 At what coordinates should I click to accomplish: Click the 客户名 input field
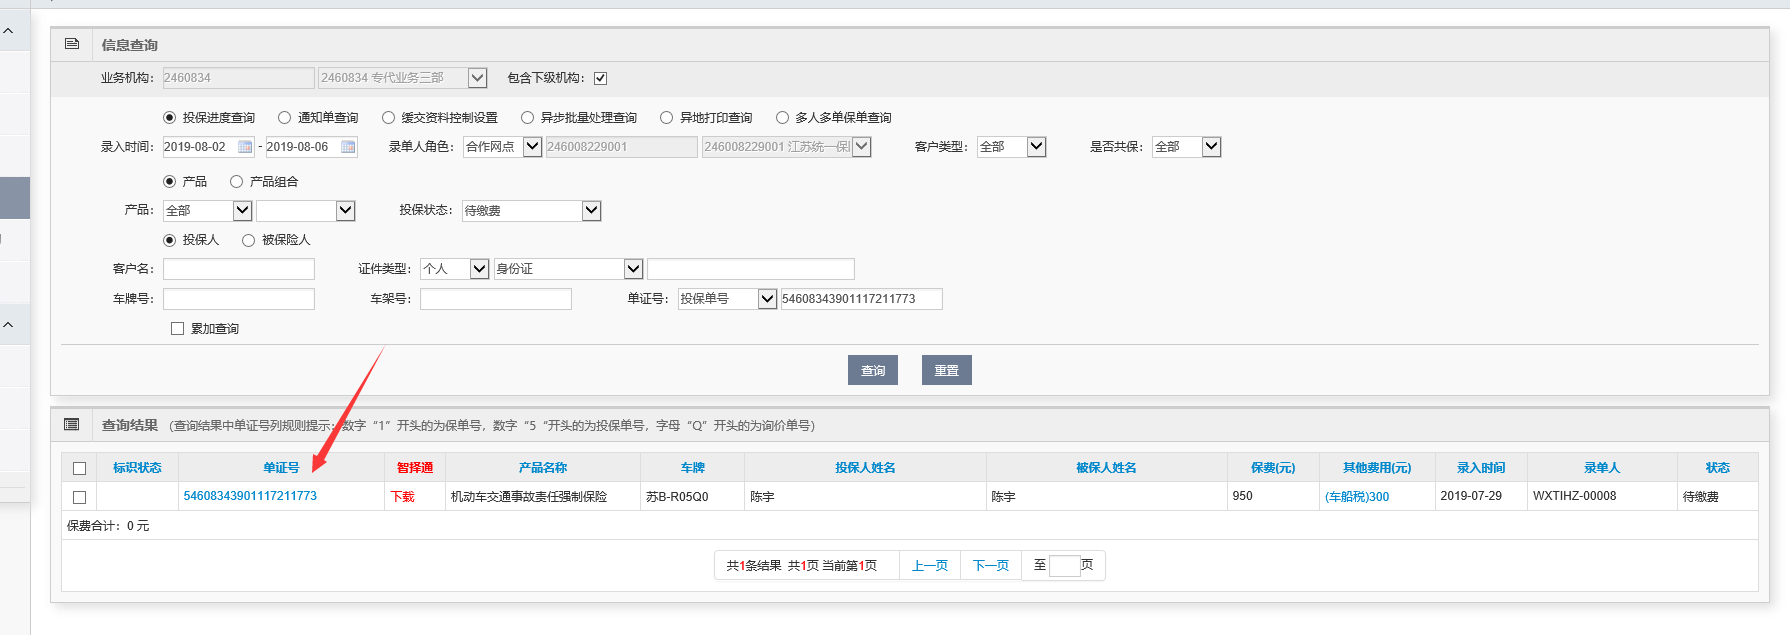click(x=239, y=269)
